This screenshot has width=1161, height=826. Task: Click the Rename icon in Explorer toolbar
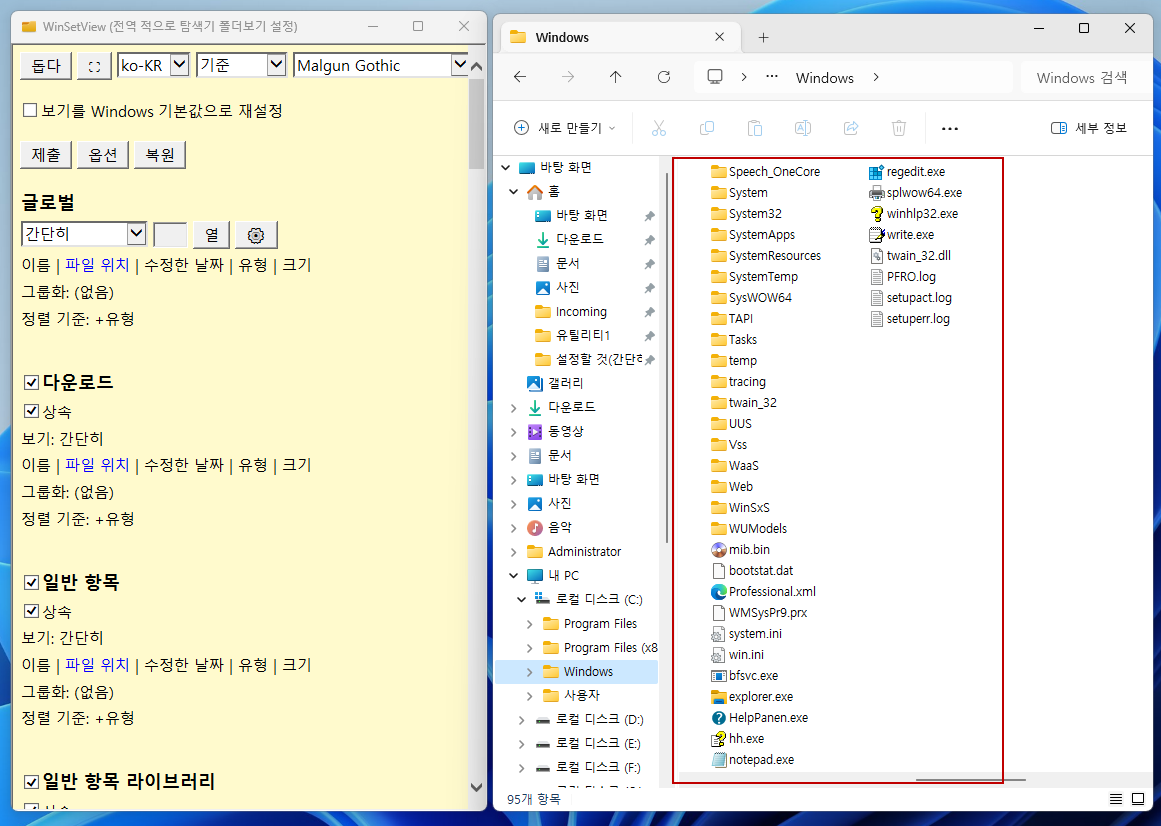point(803,128)
